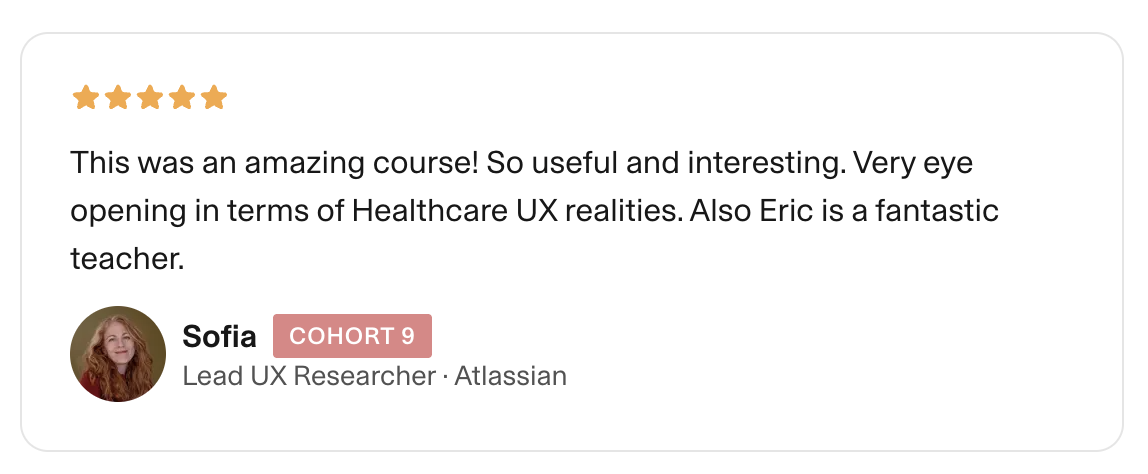Select the third rating star

tap(150, 98)
